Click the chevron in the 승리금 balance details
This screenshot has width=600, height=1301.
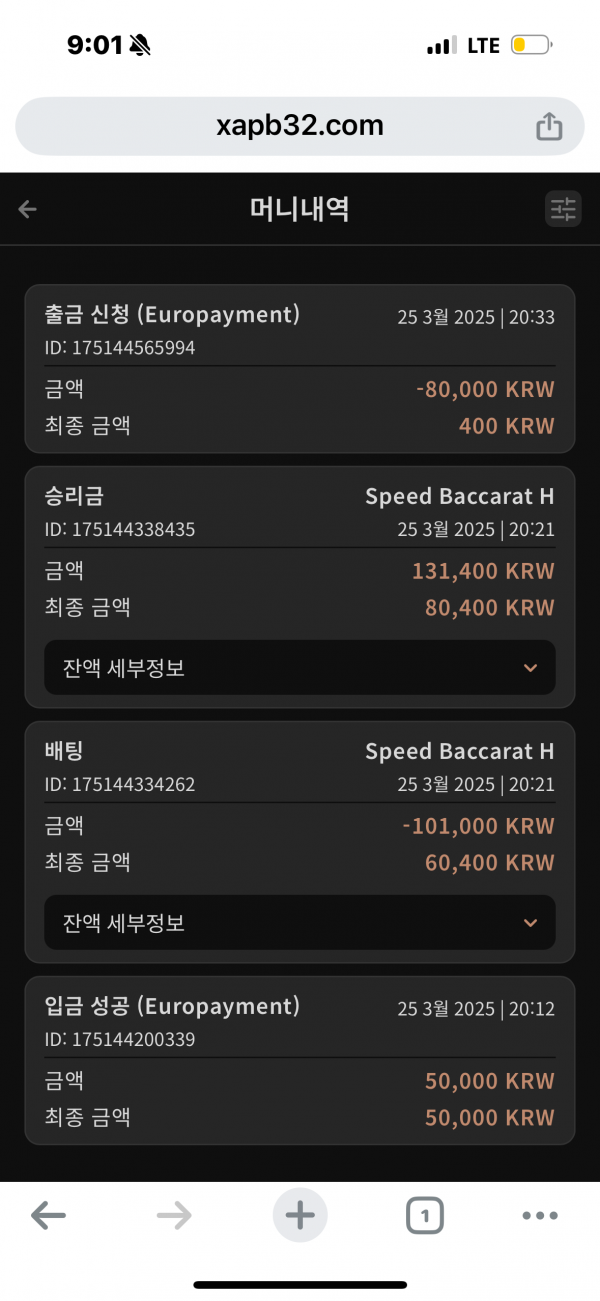(x=531, y=668)
